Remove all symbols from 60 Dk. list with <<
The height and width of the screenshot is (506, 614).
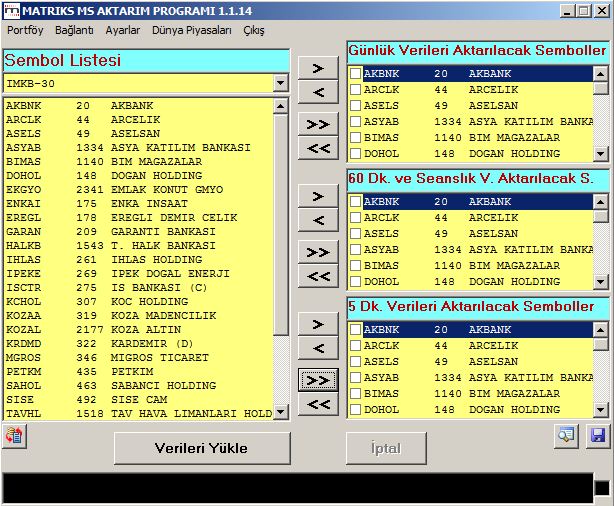tap(318, 276)
